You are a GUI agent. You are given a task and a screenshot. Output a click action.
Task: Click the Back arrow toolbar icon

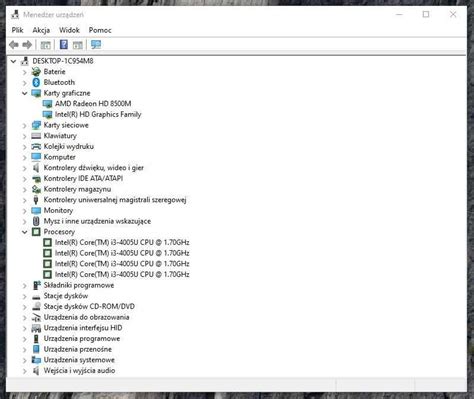click(x=14, y=44)
